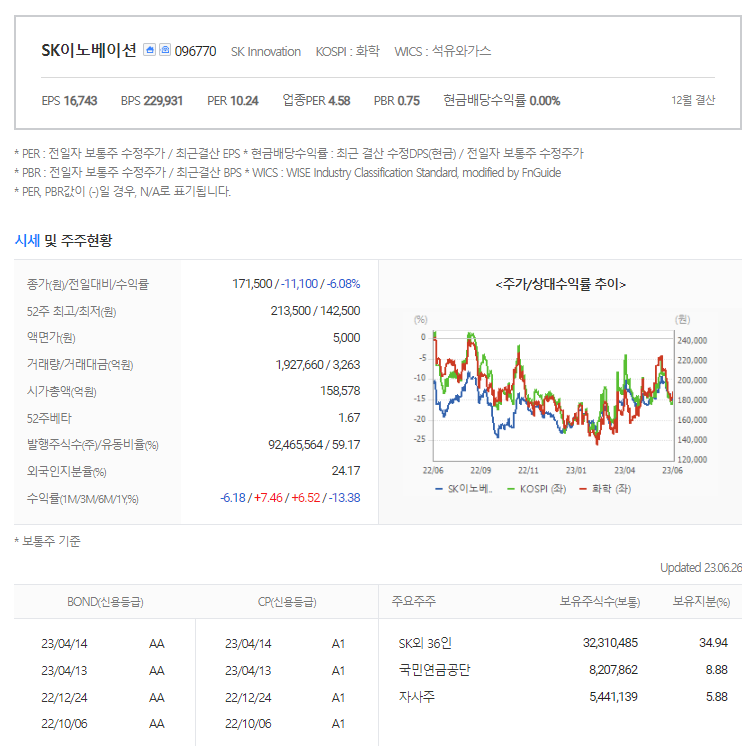Open the company homepage house icon

pos(150,50)
